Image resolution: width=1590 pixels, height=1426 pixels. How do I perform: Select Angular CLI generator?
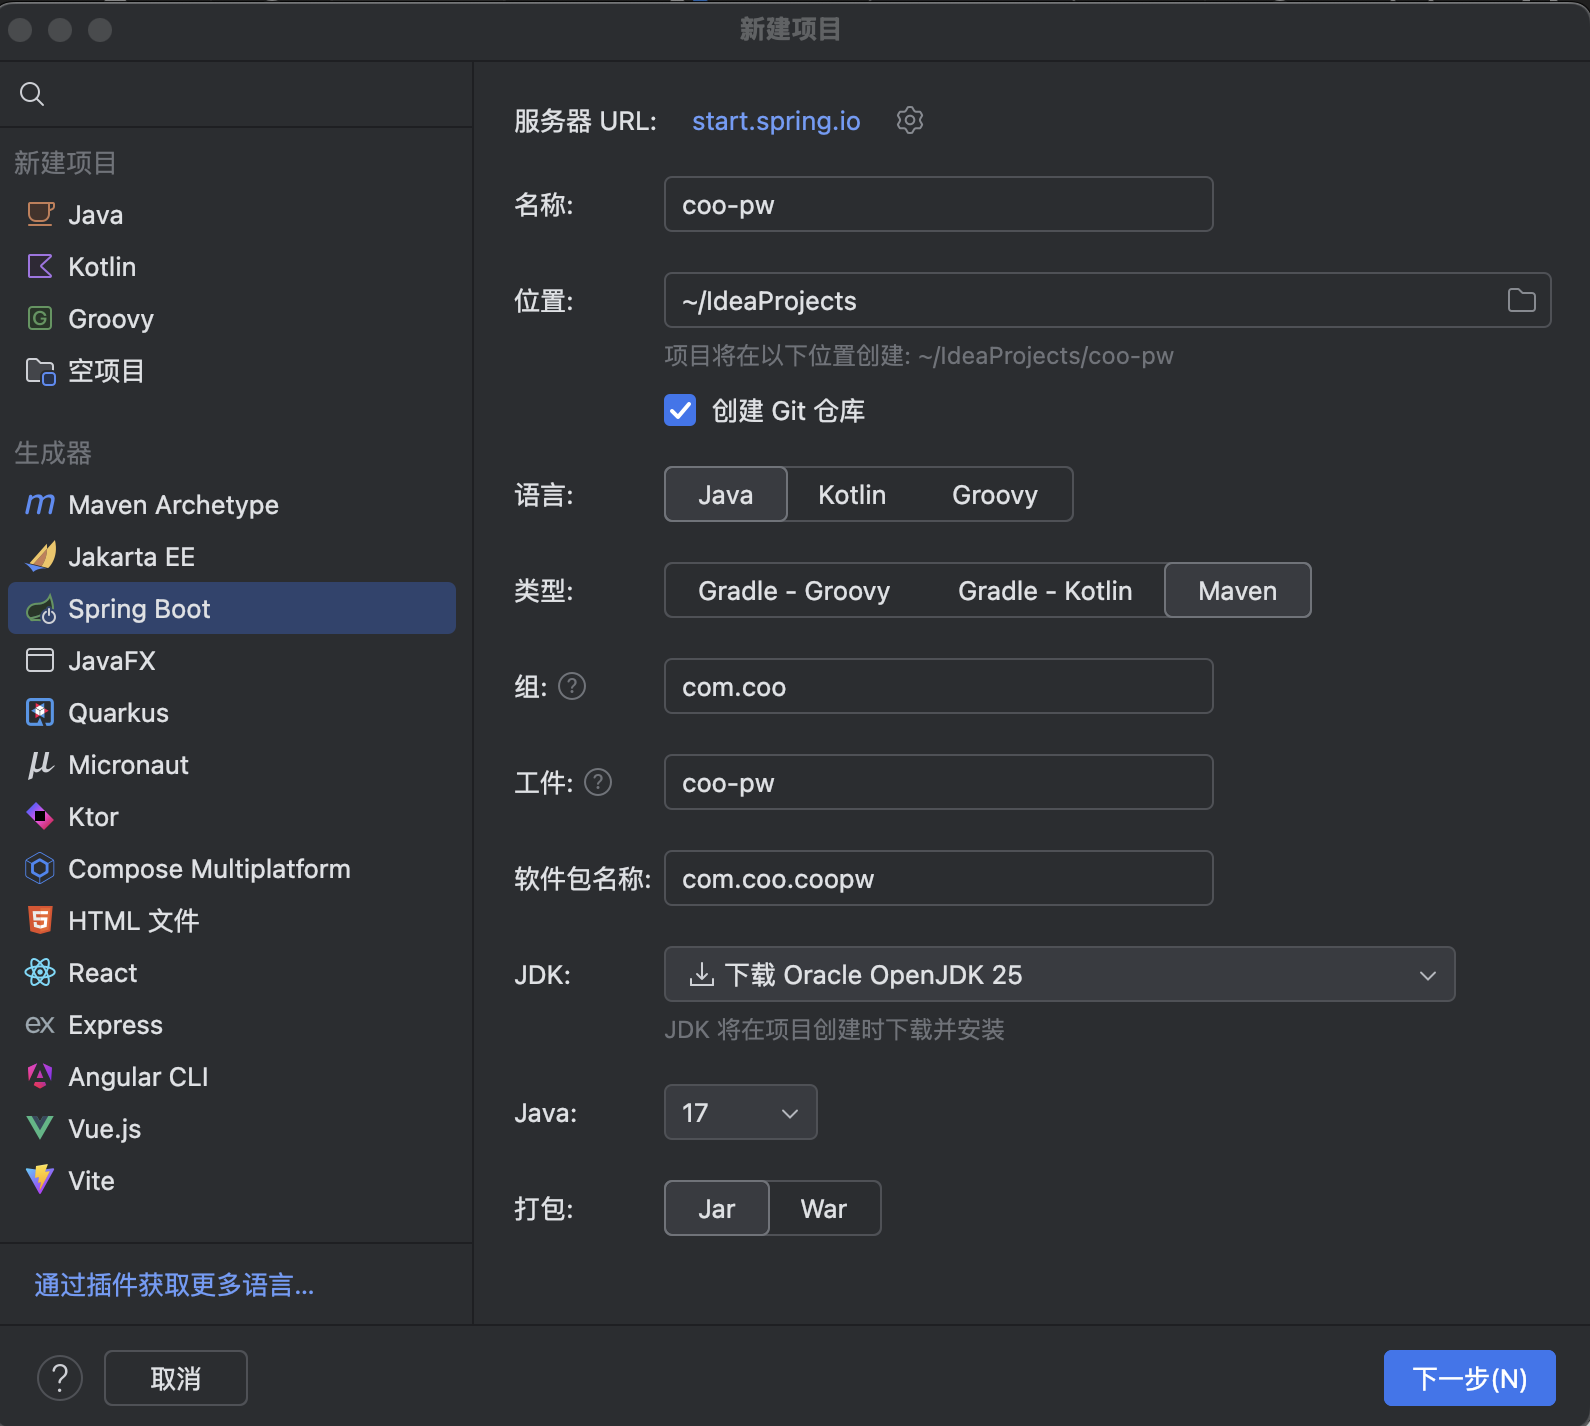(x=232, y=1076)
